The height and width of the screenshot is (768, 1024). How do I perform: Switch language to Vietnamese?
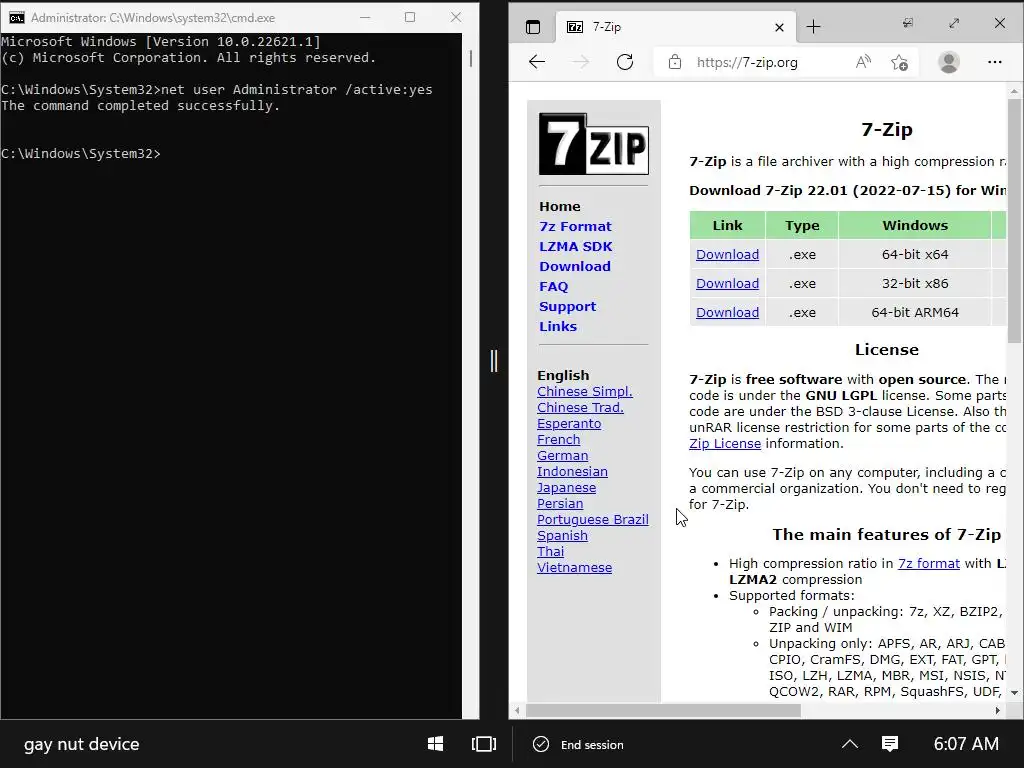tap(574, 568)
